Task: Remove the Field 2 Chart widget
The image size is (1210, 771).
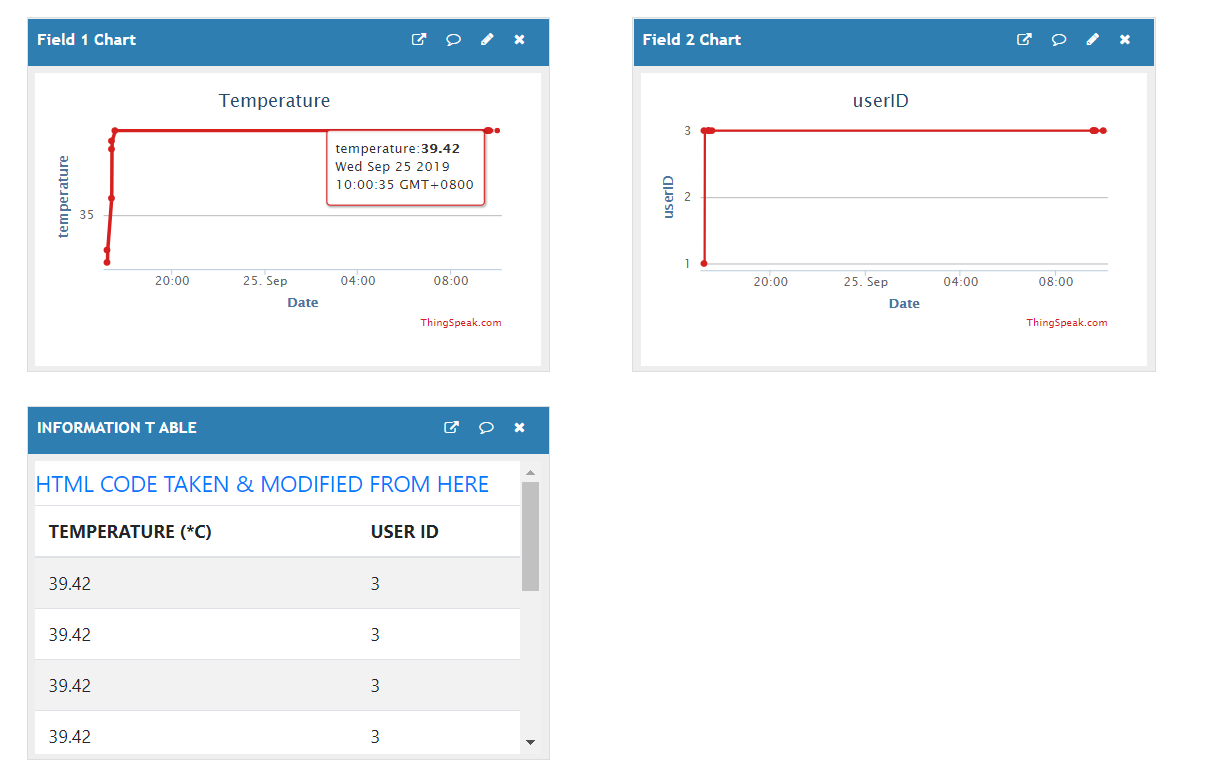Action: click(x=1124, y=39)
